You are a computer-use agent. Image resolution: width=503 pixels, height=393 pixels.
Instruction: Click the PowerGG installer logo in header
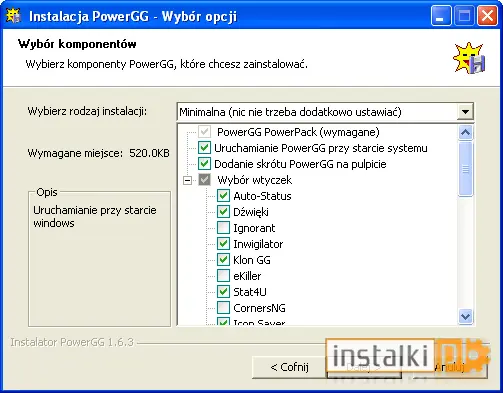pyautogui.click(x=469, y=58)
